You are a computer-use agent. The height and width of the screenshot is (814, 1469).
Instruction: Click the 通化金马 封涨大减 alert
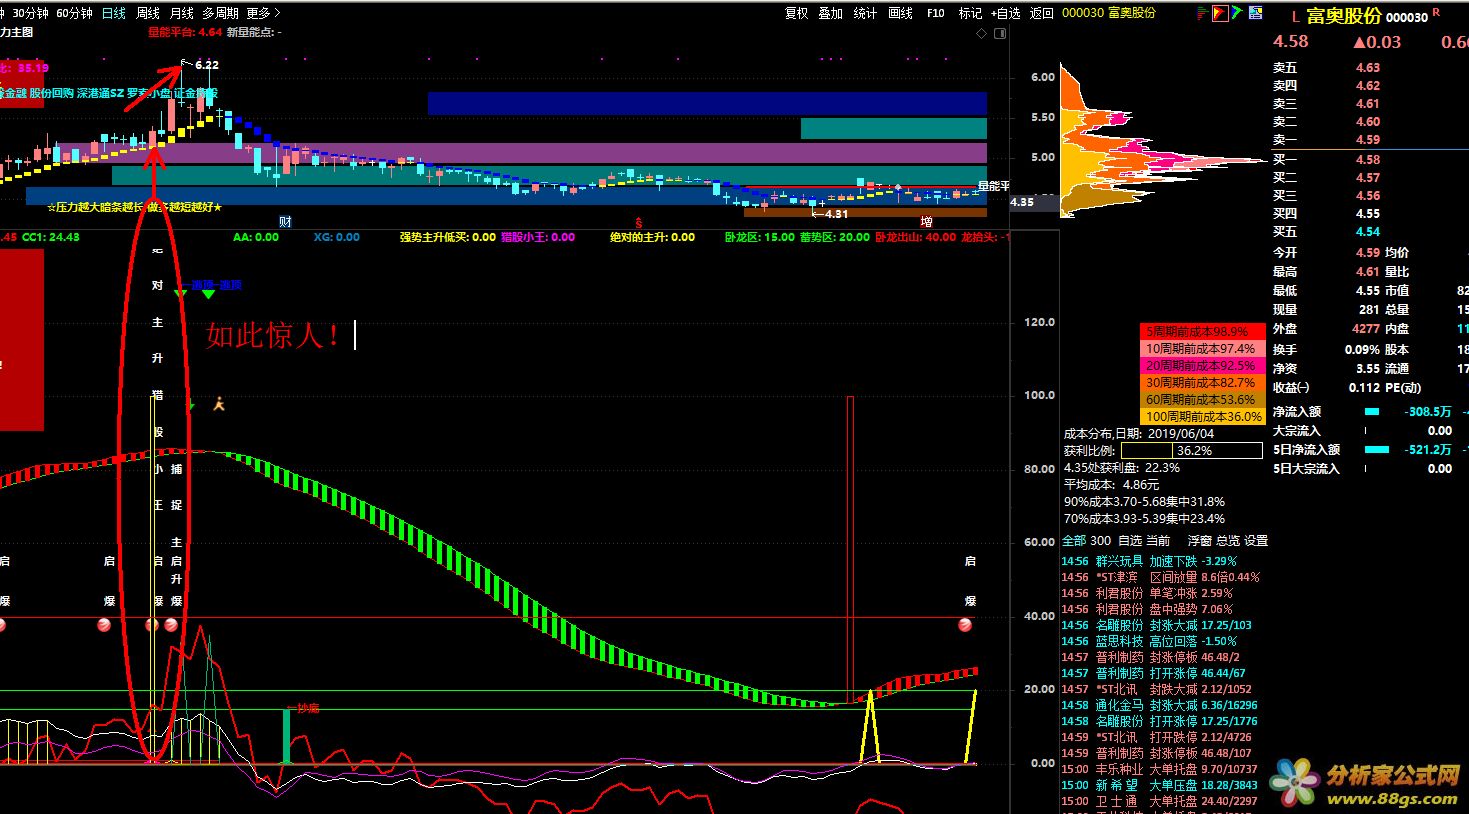point(1159,705)
